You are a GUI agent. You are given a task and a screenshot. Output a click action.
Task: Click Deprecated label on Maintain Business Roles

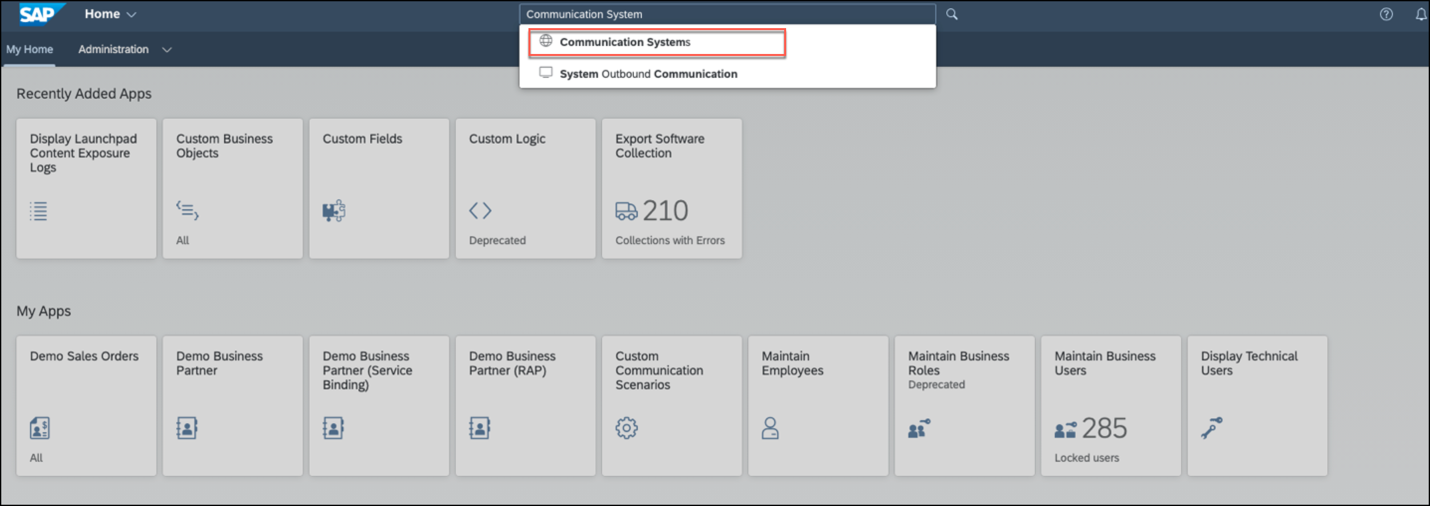click(x=936, y=385)
